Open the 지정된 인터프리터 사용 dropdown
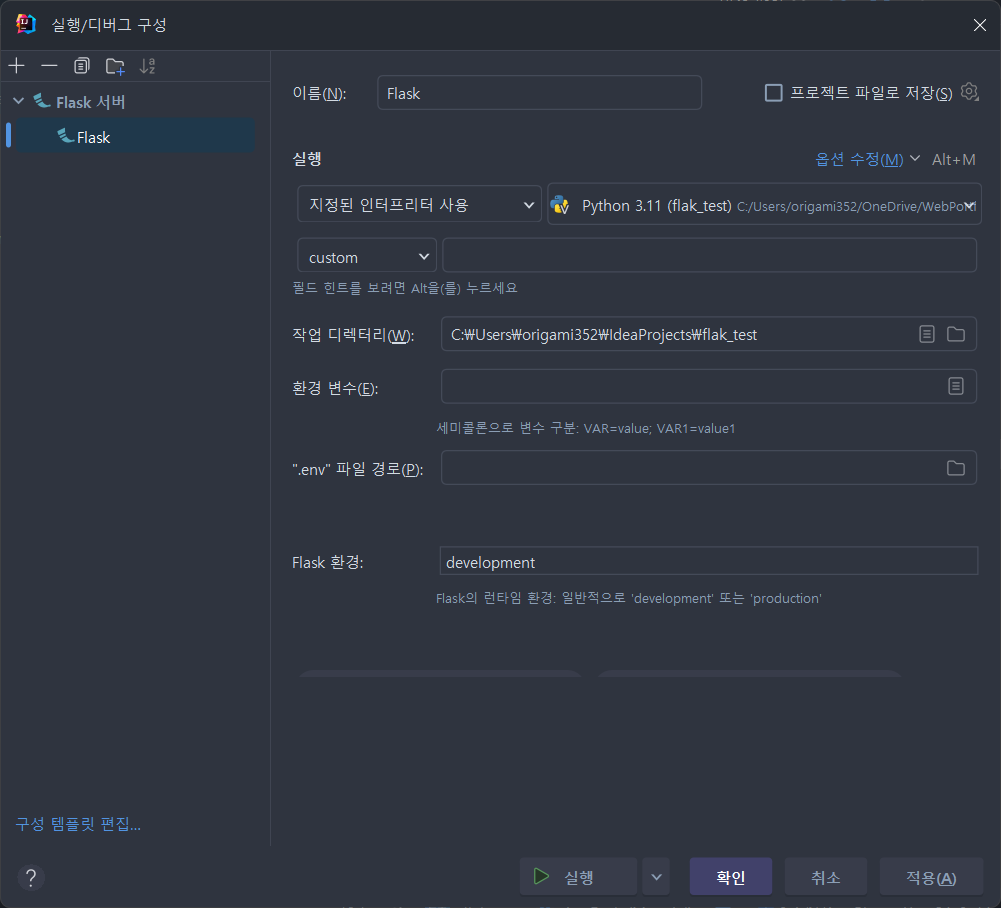Viewport: 1001px width, 908px height. [x=419, y=204]
